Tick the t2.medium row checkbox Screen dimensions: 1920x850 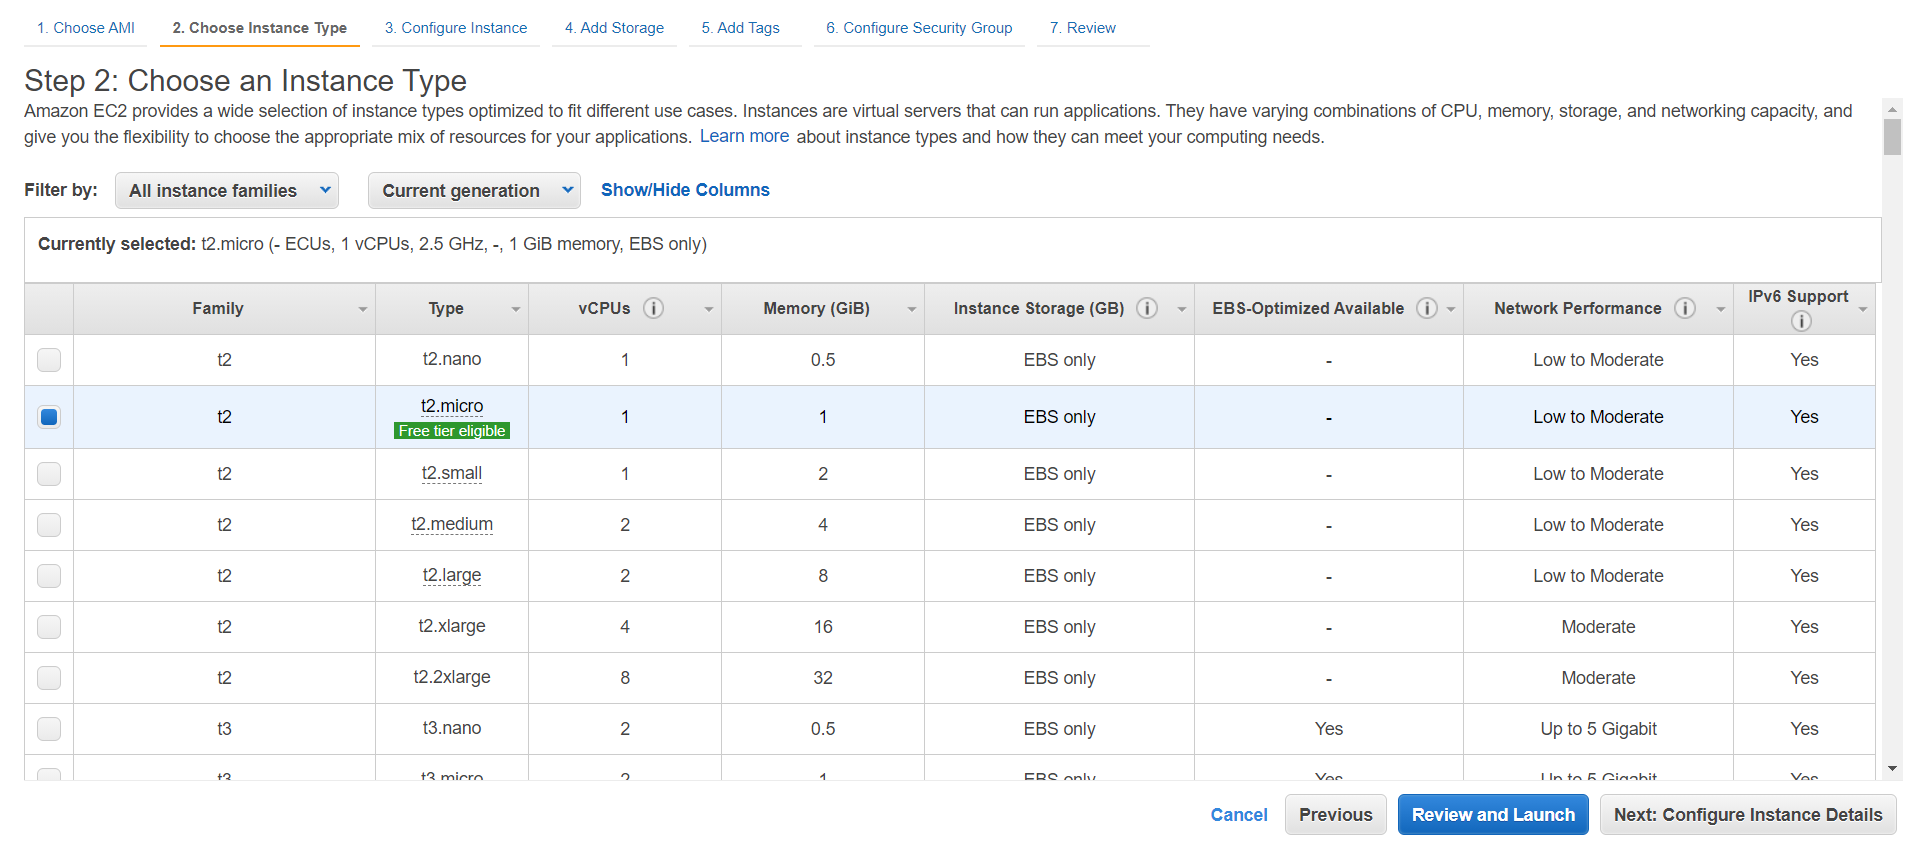pyautogui.click(x=49, y=525)
